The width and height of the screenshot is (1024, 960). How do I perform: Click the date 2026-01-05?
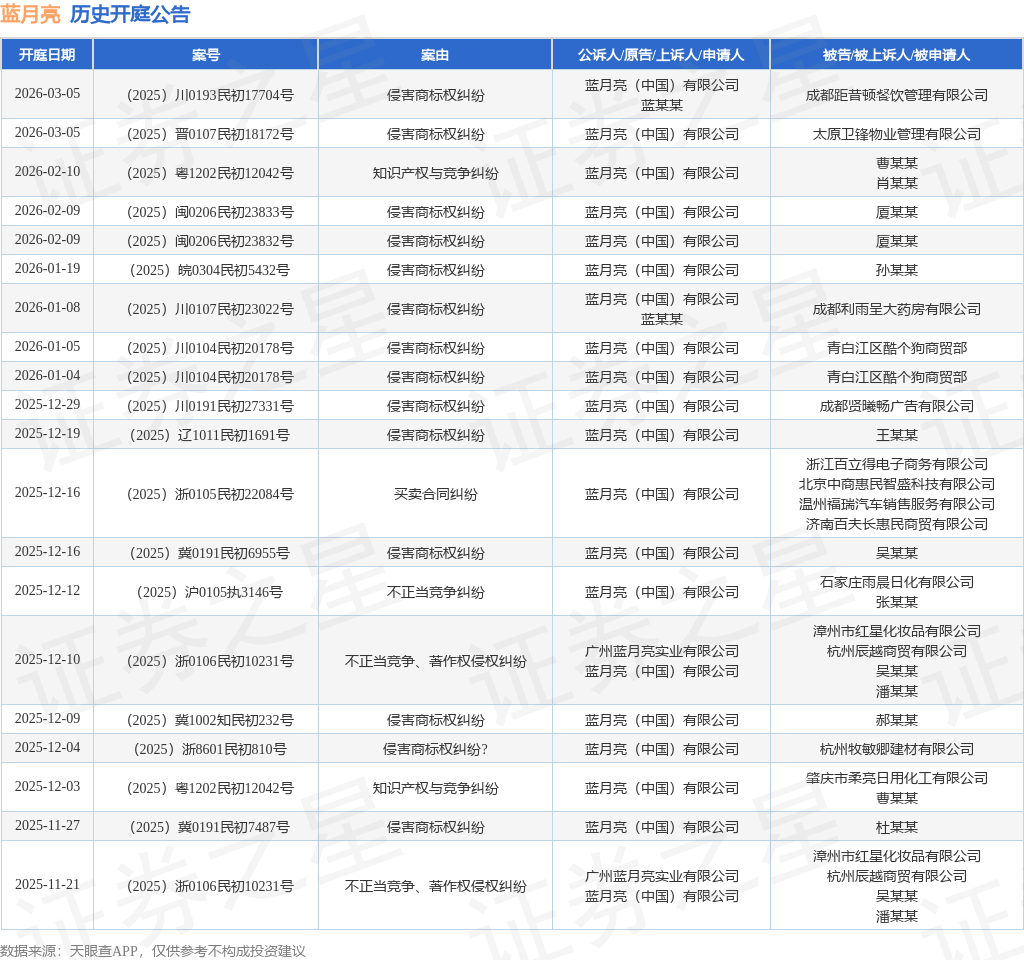pos(47,346)
